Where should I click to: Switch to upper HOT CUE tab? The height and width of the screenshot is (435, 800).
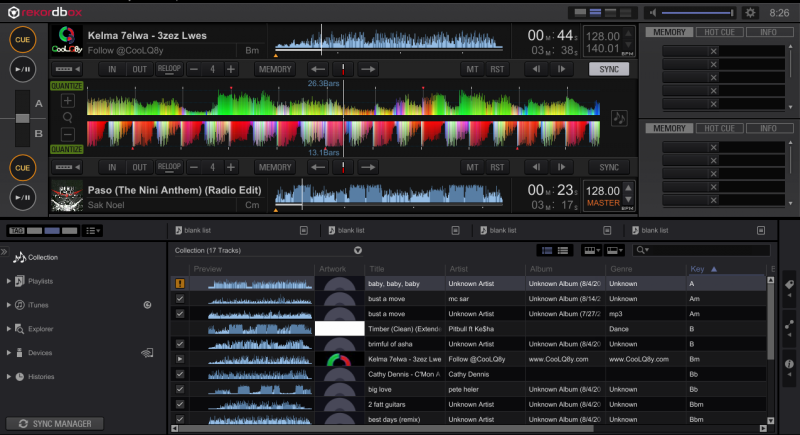coord(719,32)
